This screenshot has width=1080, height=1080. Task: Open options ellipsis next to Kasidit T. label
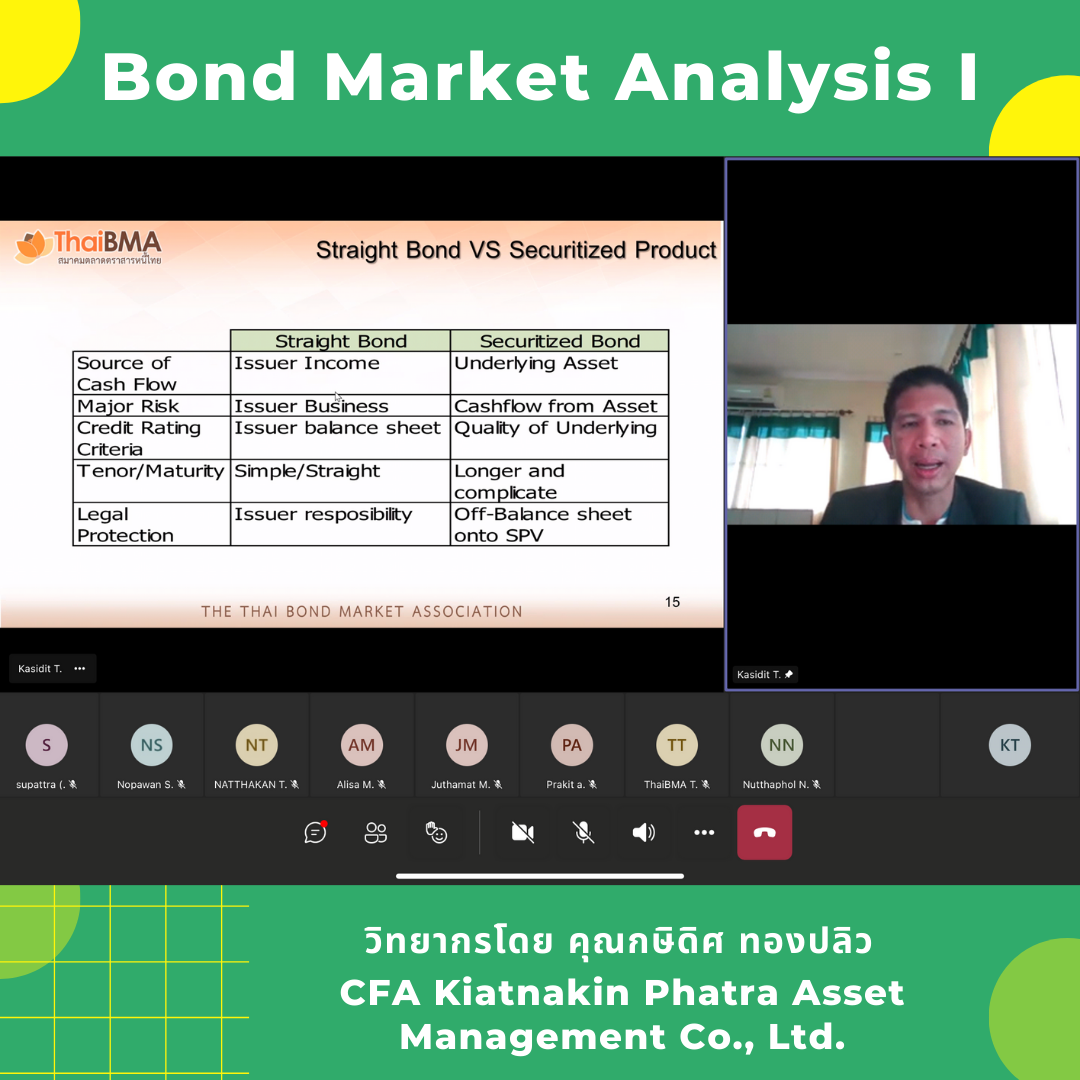coord(80,669)
